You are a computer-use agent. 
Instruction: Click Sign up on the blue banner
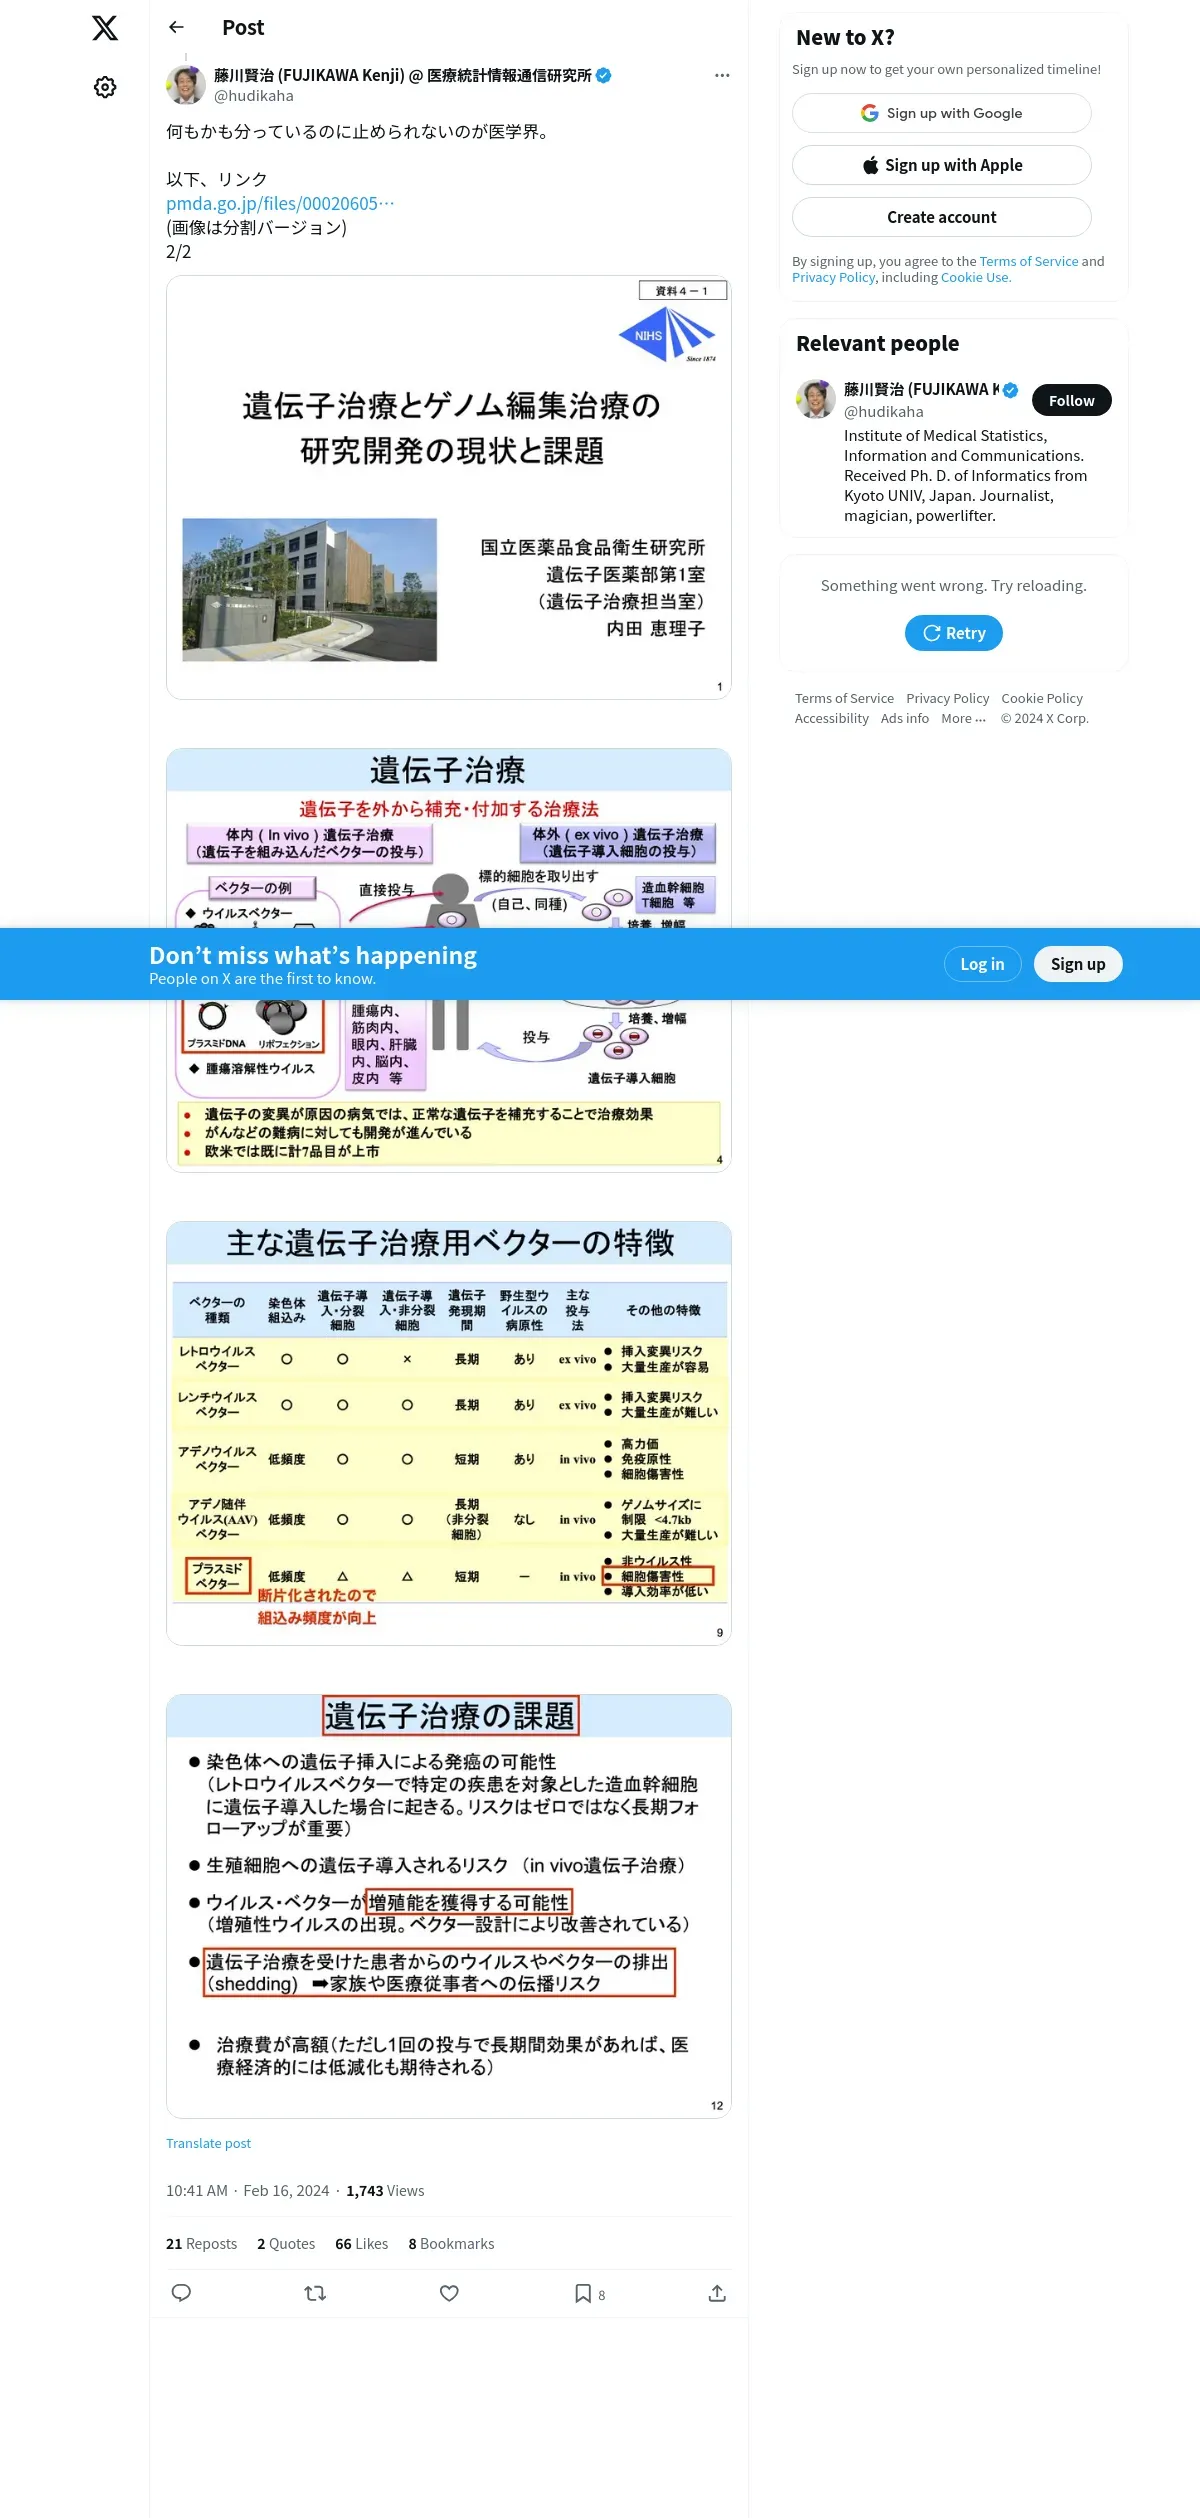[x=1078, y=965]
